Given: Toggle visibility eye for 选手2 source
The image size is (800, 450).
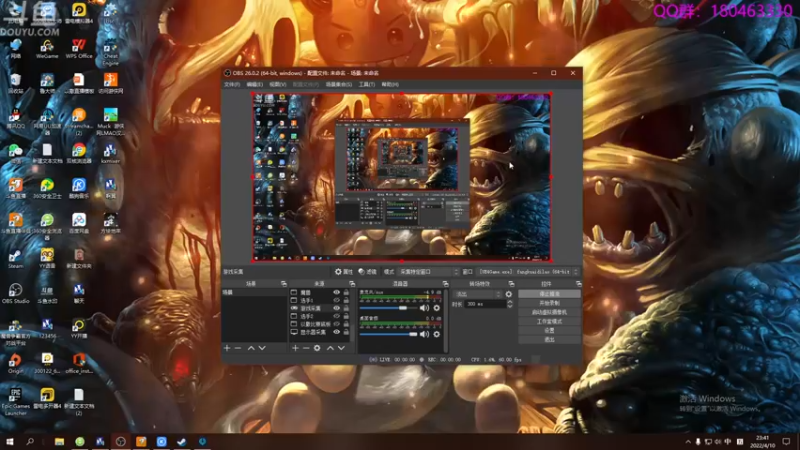Looking at the screenshot, I should tap(336, 316).
